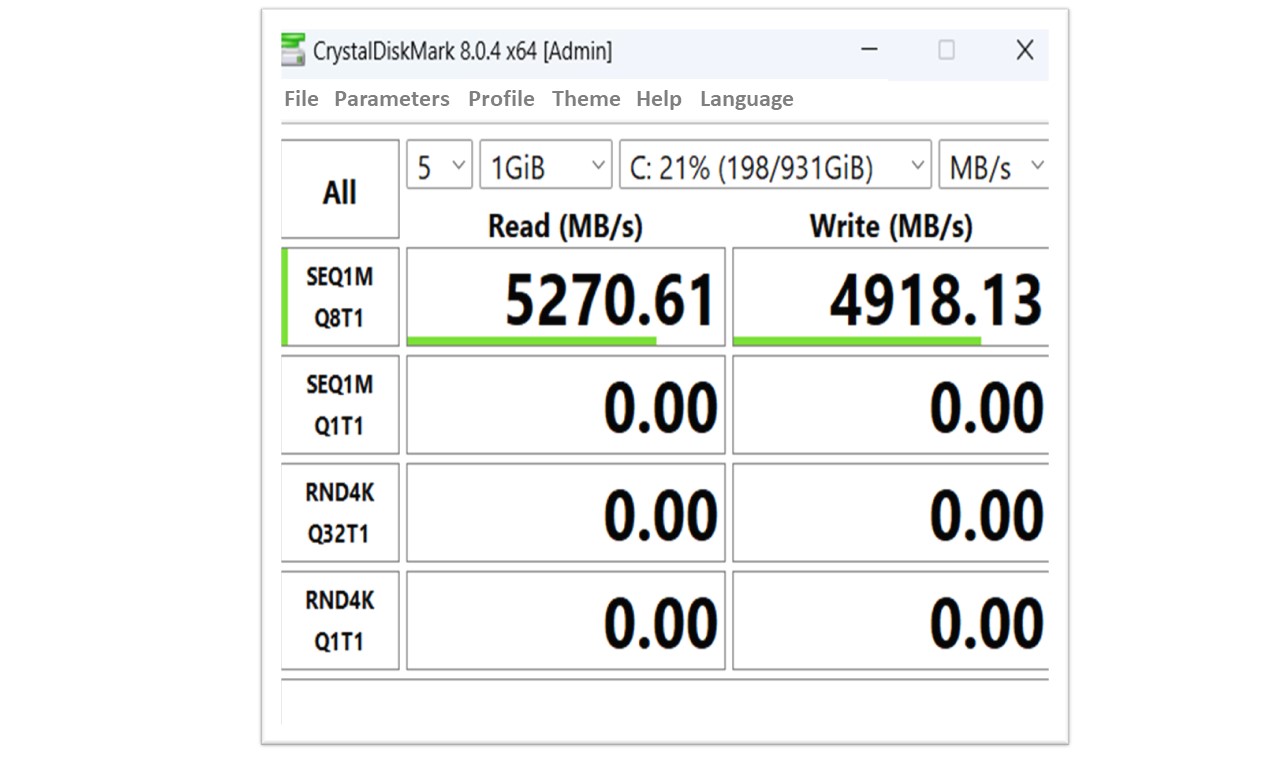Viewport: 1280px width, 768px height.
Task: Click the empty comment field at the bottom
Action: [x=665, y=702]
